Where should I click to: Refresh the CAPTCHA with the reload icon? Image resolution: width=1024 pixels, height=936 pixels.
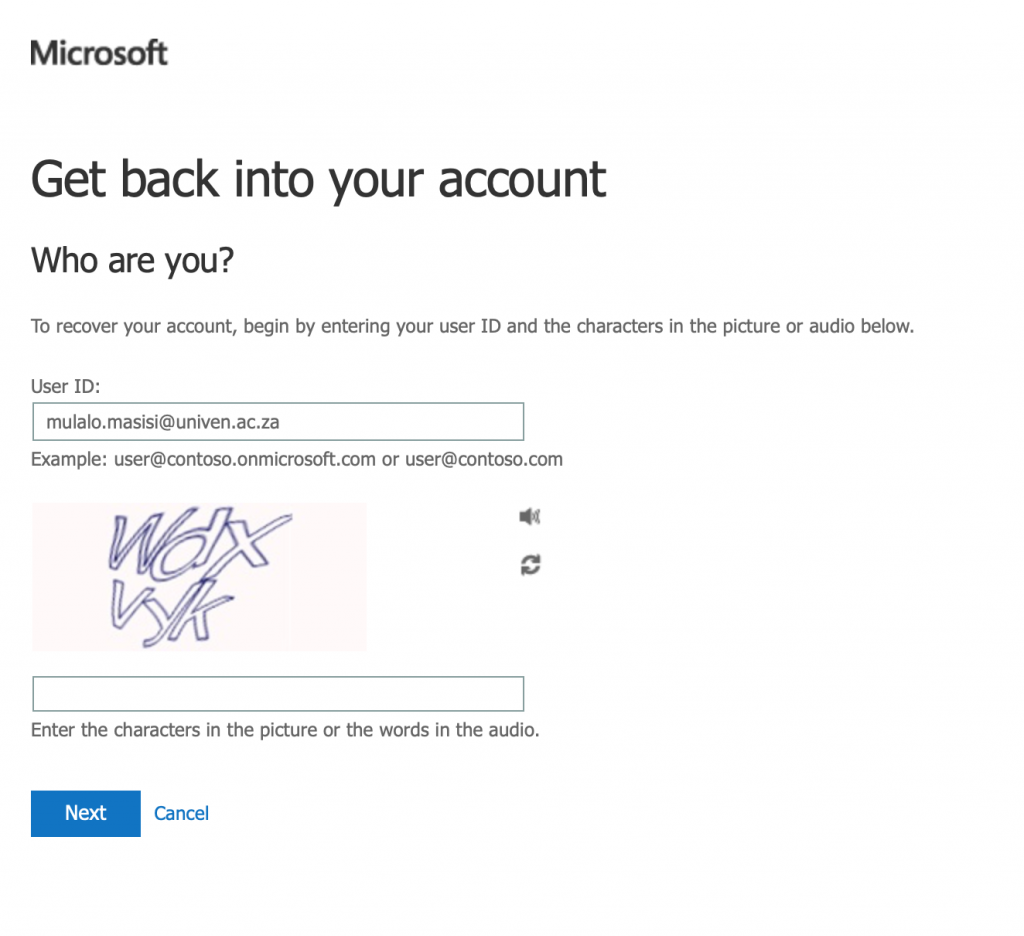click(530, 565)
